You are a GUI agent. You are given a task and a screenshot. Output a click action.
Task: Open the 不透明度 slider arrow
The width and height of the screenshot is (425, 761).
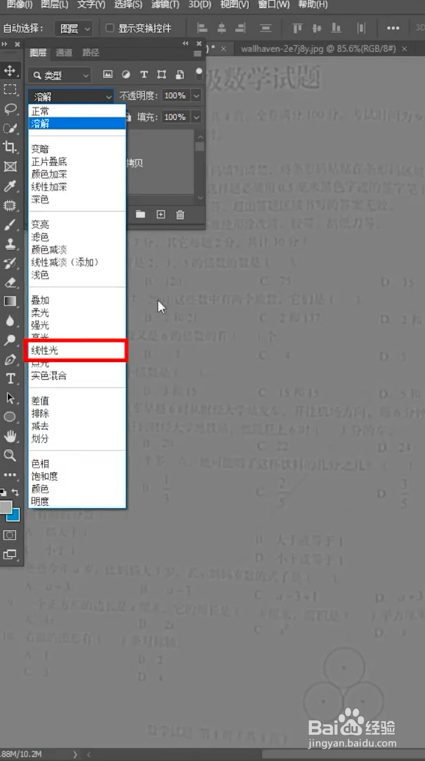click(x=196, y=96)
